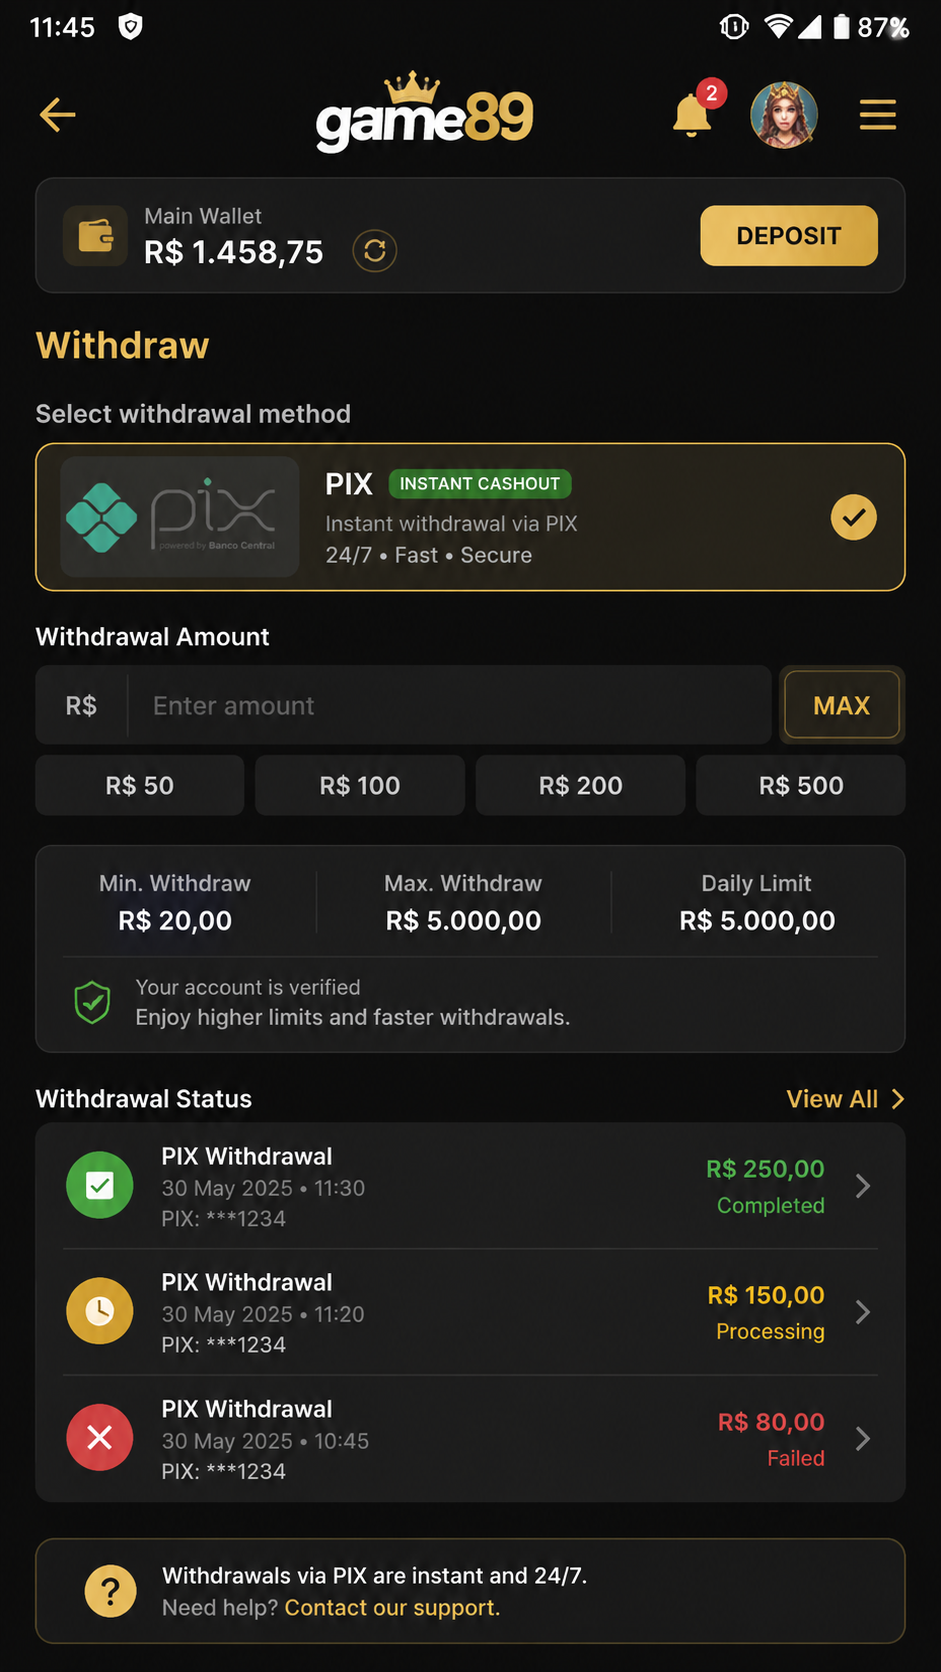The image size is (941, 1672).
Task: Expand the failed R$ 80,00 withdrawal
Action: click(470, 1438)
